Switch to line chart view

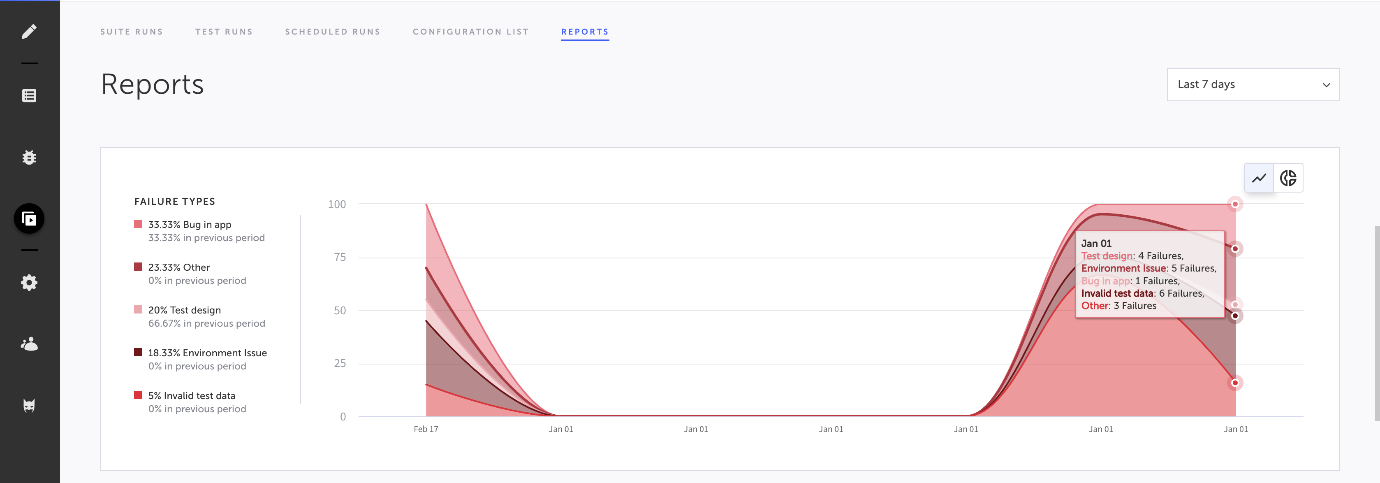click(x=1259, y=178)
